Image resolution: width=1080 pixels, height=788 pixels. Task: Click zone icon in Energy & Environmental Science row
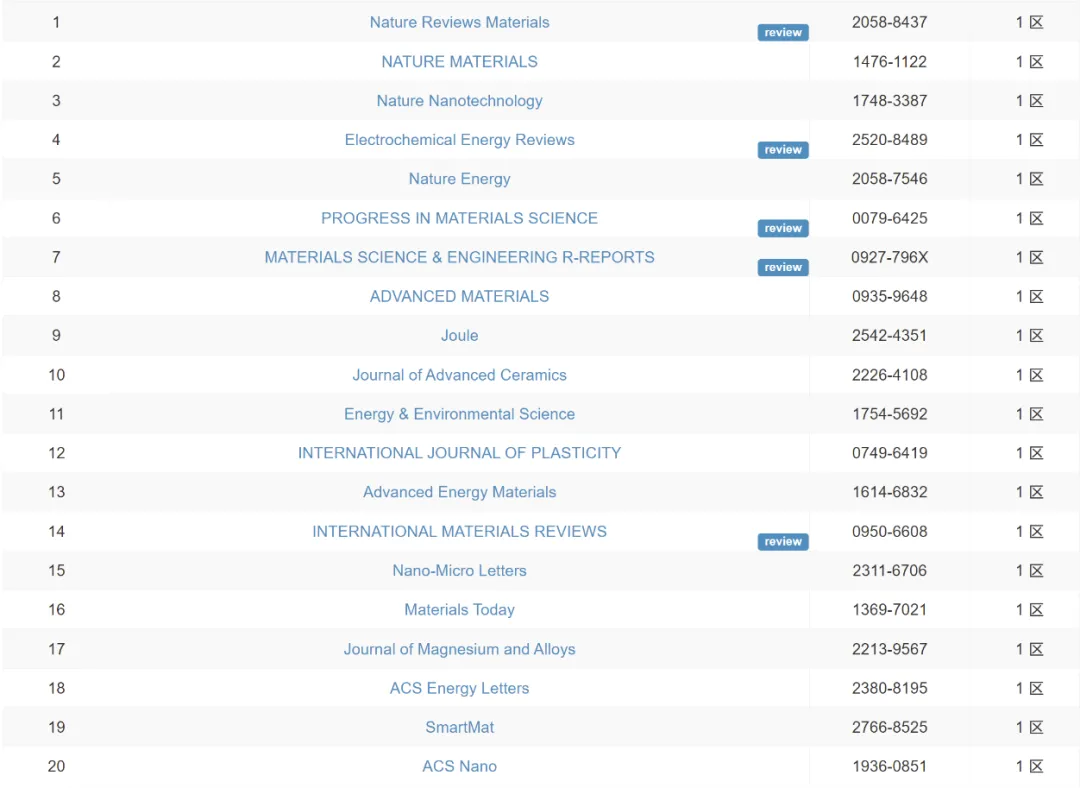tap(1037, 414)
